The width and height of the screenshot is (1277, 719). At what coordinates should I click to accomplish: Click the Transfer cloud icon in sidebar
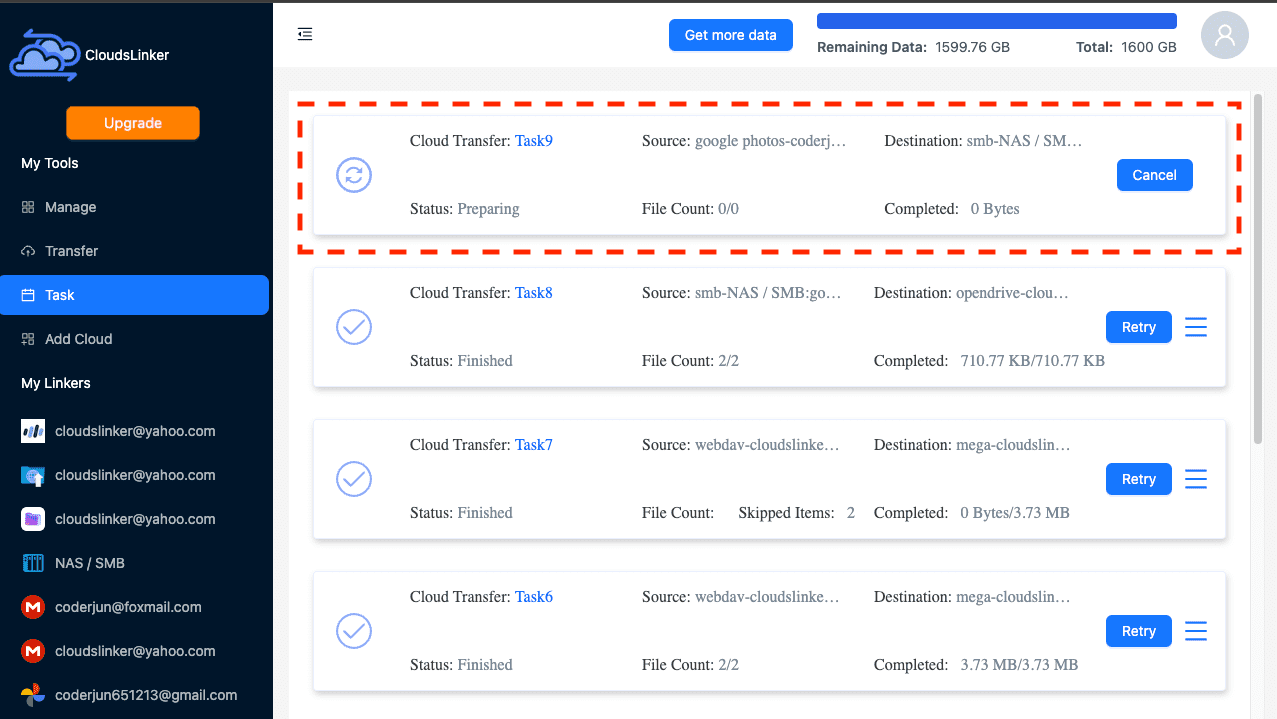pos(28,251)
